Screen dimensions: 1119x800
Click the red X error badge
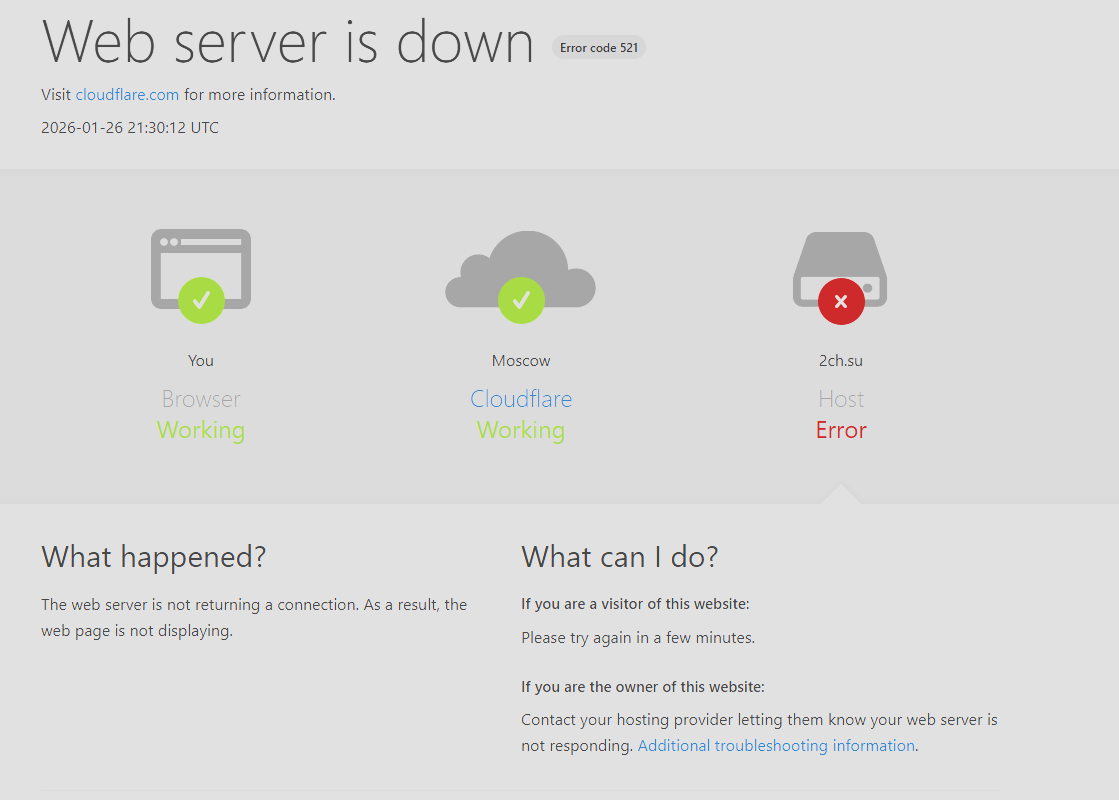coord(841,301)
